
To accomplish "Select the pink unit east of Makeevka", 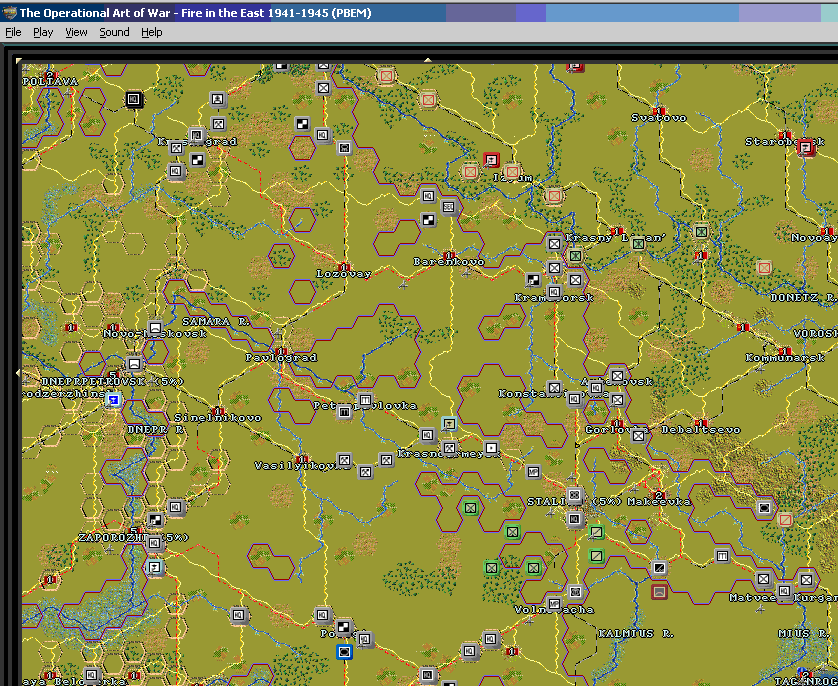I will click(785, 519).
